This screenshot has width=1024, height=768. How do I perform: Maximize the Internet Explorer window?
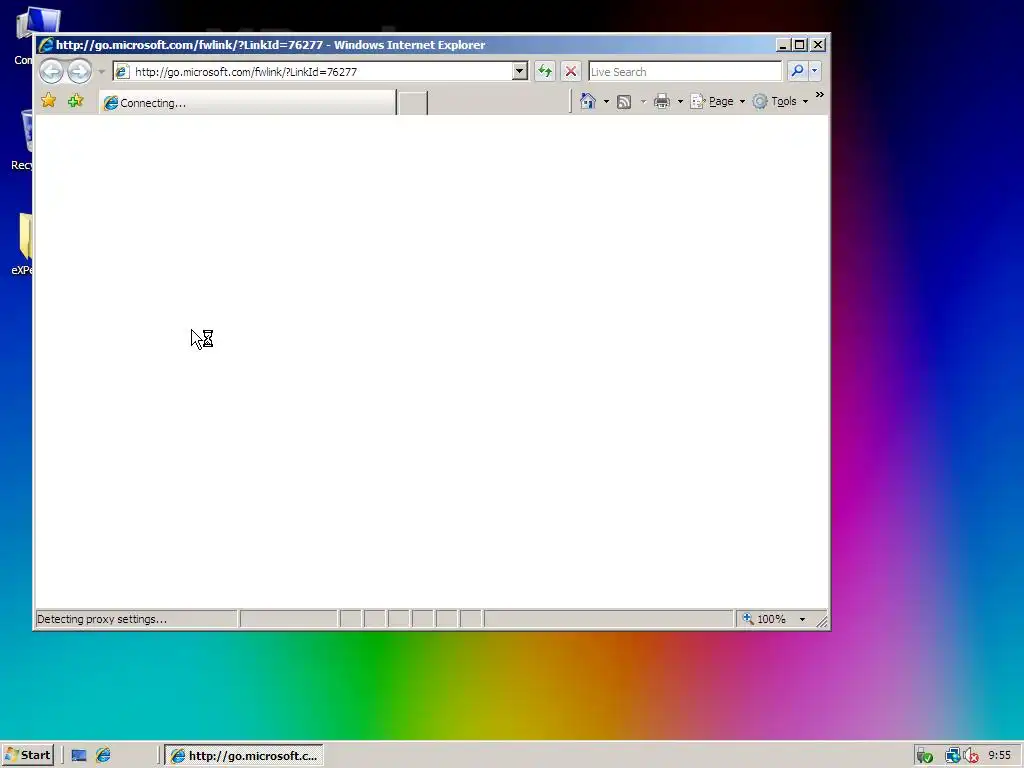click(x=800, y=45)
